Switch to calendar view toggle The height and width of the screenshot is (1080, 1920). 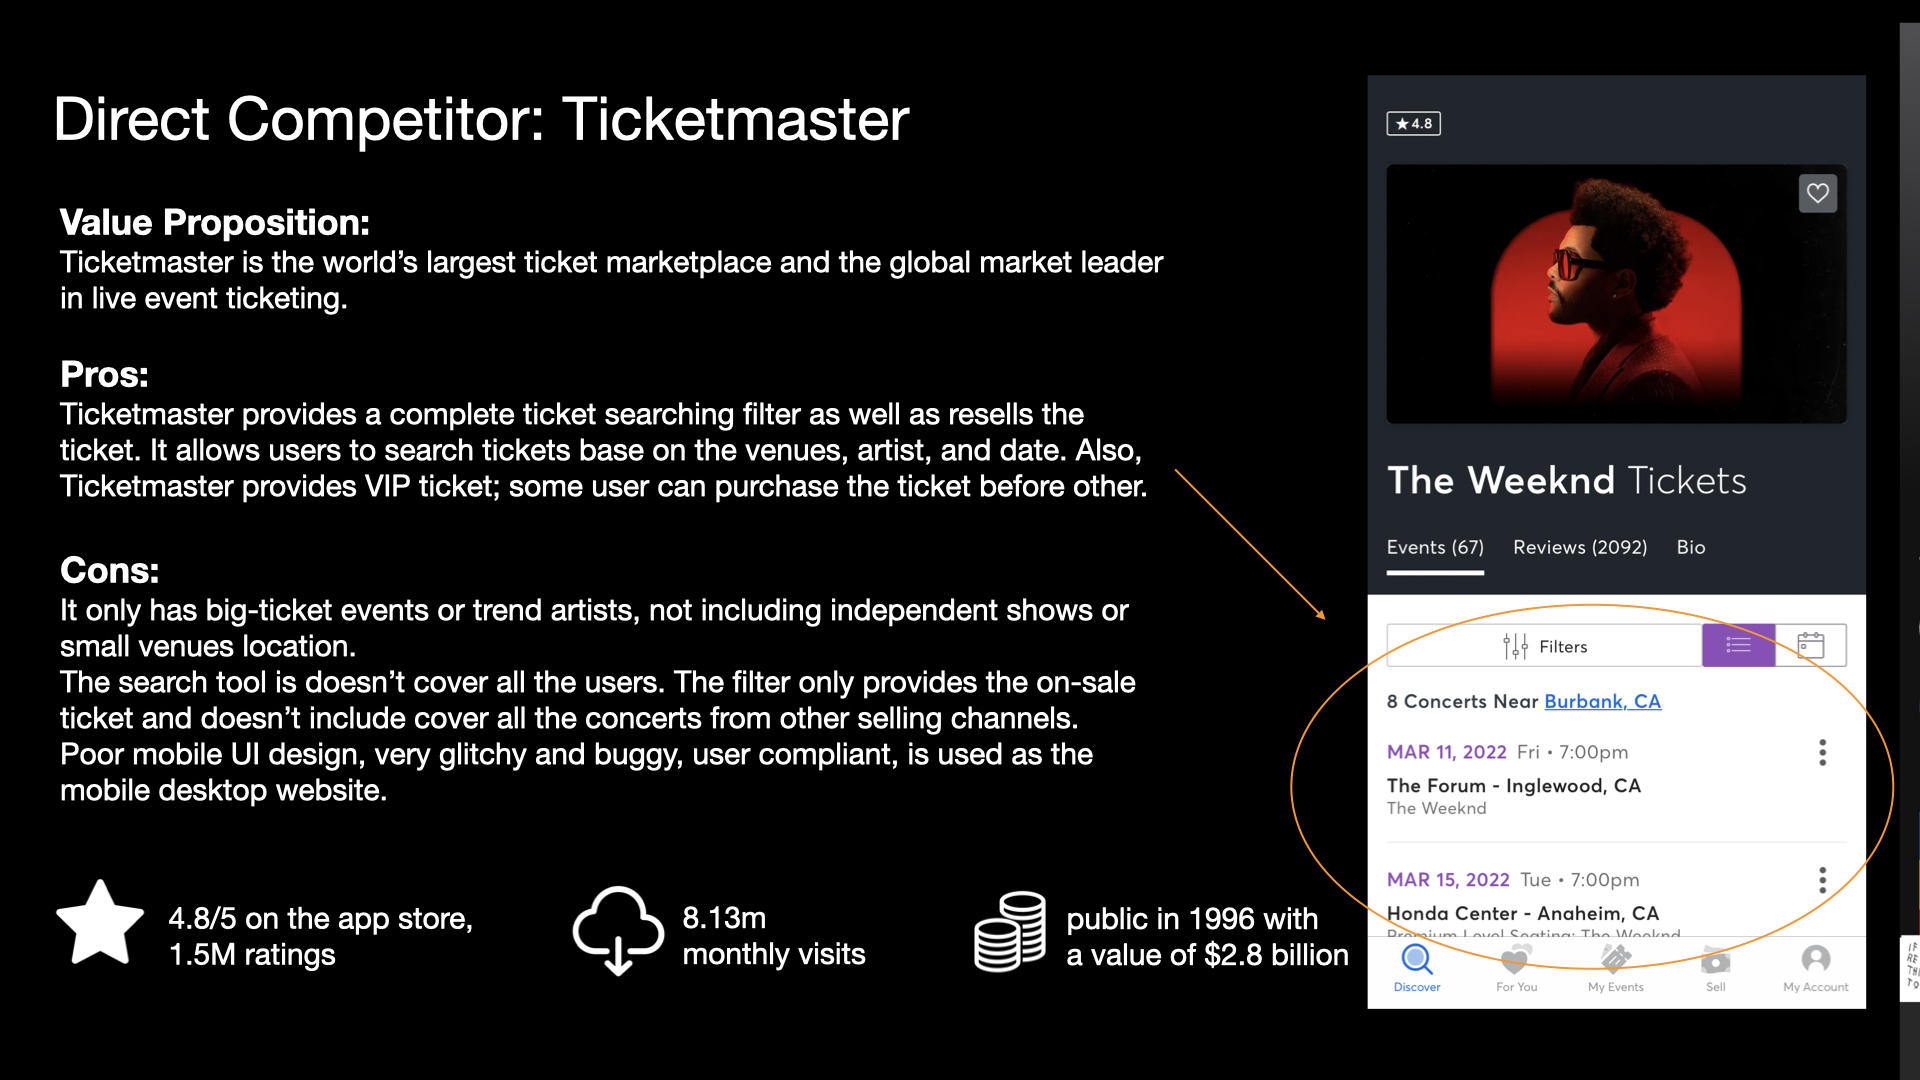coord(1810,646)
